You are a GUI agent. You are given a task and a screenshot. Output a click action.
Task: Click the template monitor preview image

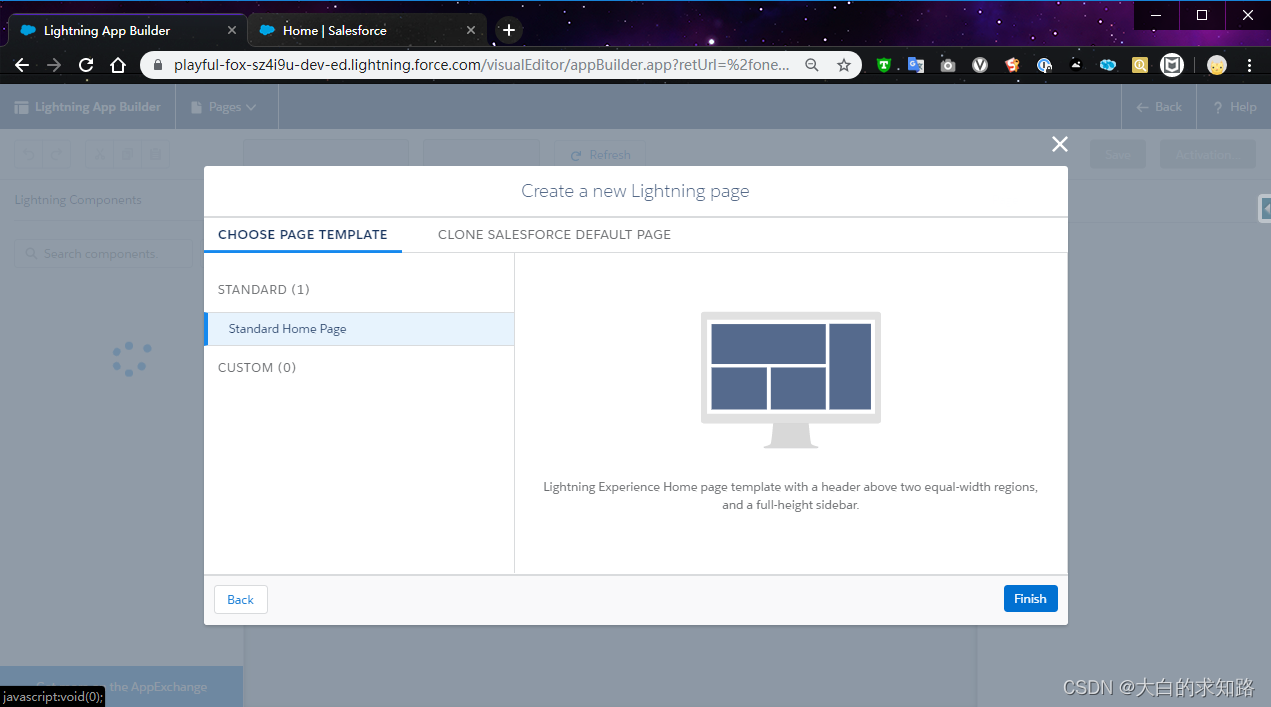790,380
